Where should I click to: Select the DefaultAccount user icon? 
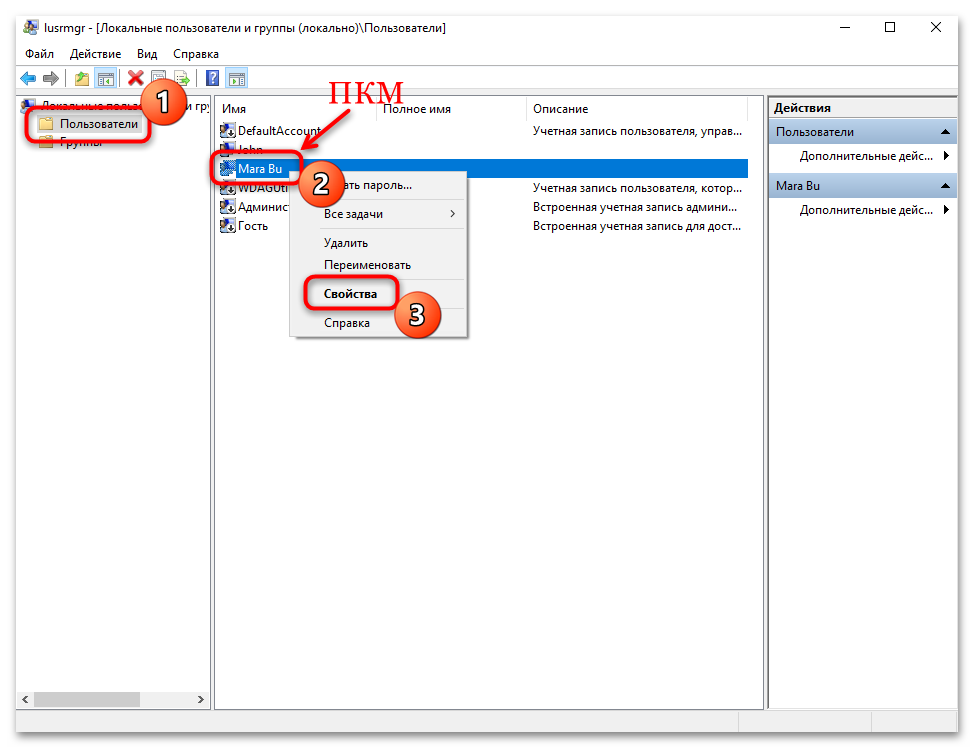click(228, 130)
